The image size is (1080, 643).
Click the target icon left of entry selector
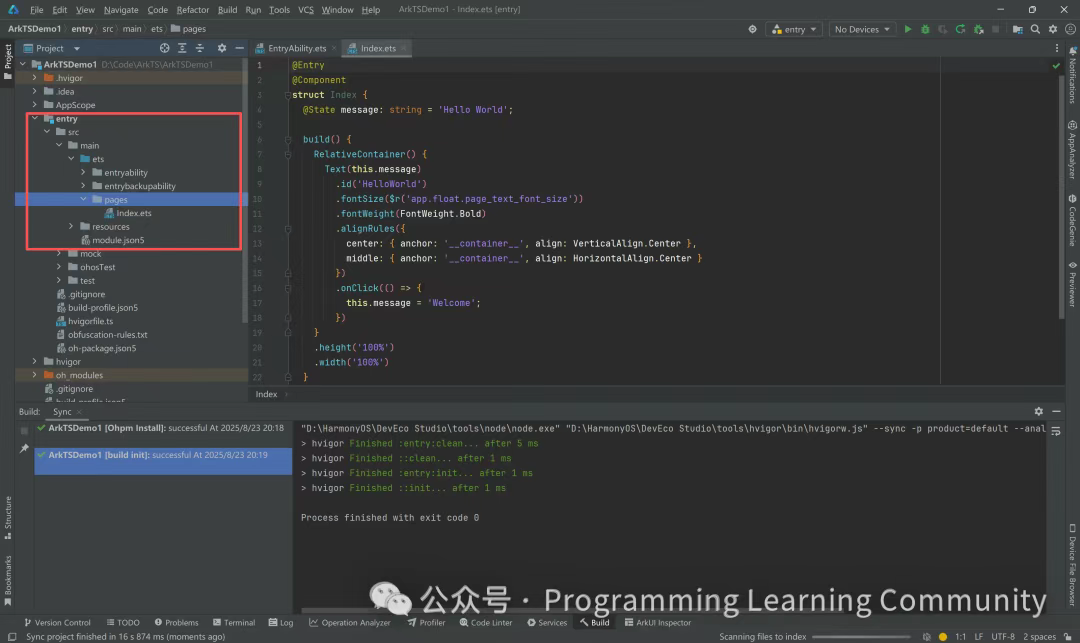(752, 29)
